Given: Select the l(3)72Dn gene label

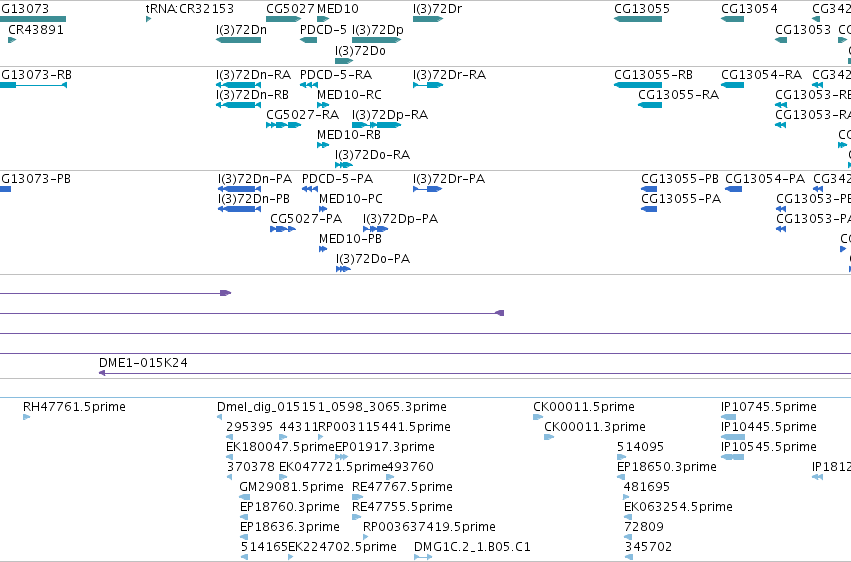Looking at the screenshot, I should click(x=242, y=30).
